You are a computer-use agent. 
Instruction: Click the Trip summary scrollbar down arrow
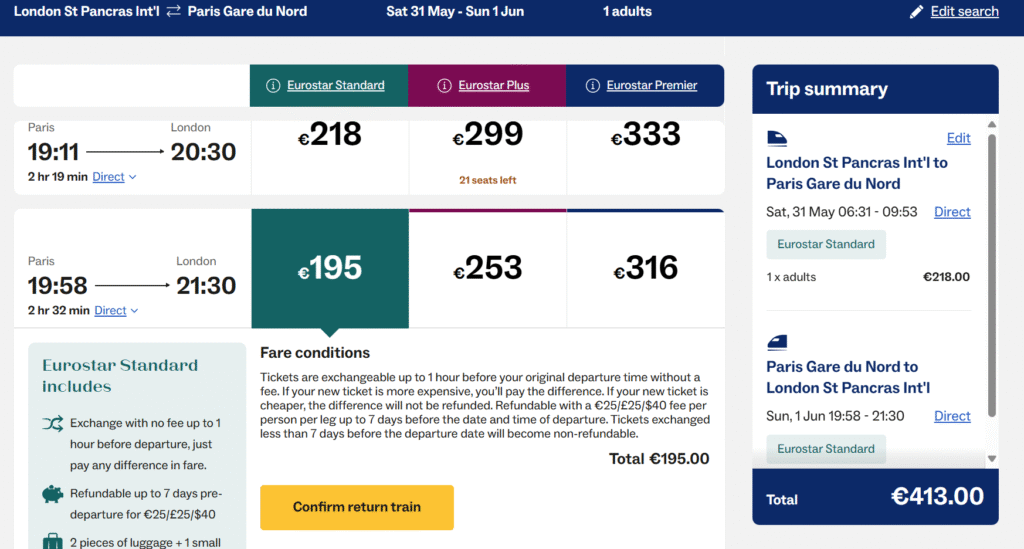pos(992,459)
